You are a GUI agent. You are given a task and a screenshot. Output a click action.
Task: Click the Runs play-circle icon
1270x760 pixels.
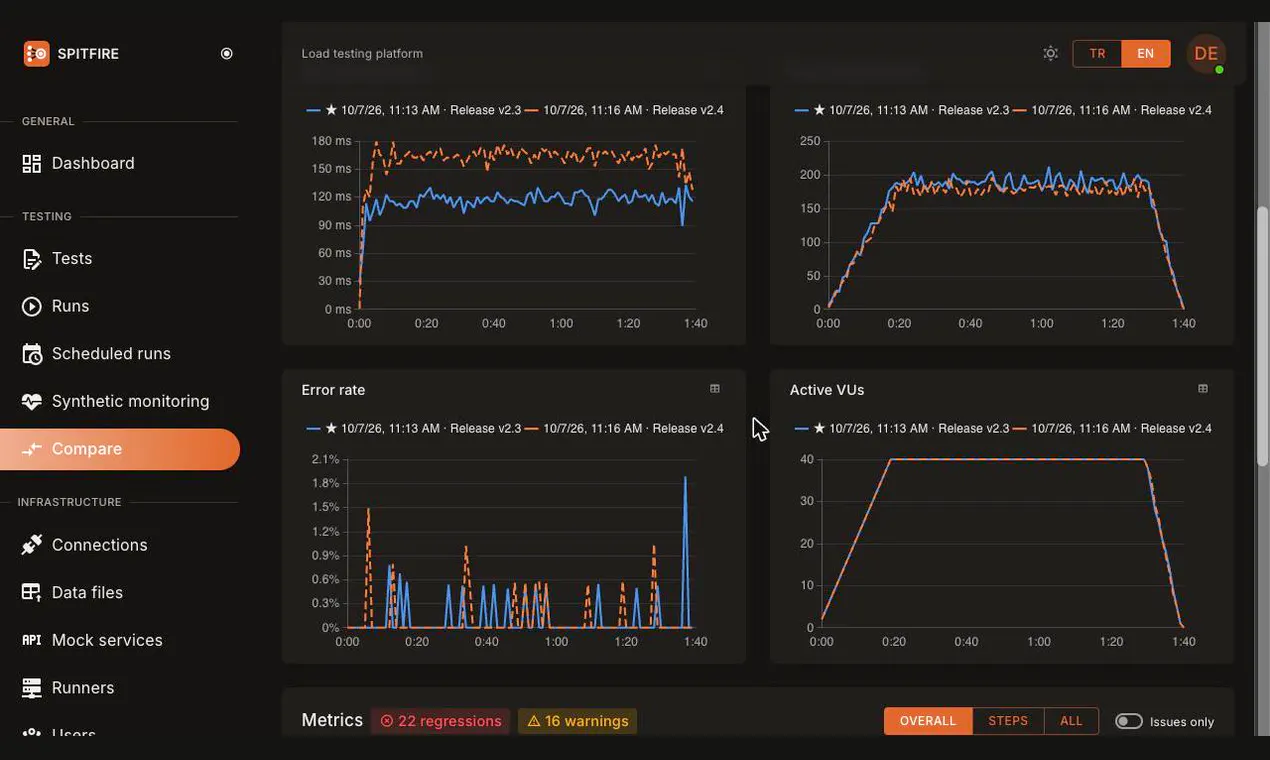pyautogui.click(x=32, y=306)
